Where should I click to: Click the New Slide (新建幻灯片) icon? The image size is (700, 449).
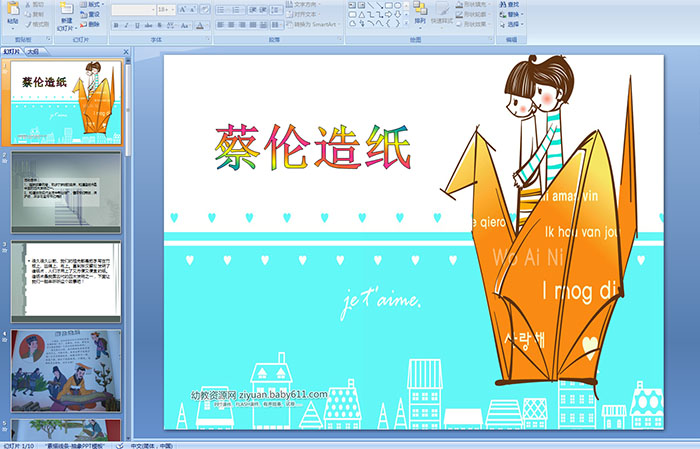(x=67, y=9)
